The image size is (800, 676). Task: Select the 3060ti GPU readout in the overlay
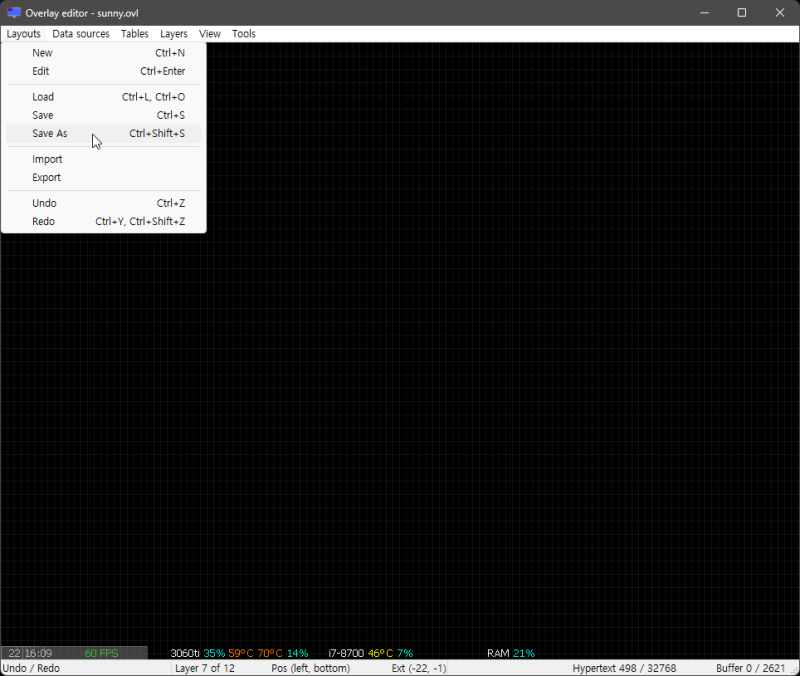point(188,652)
